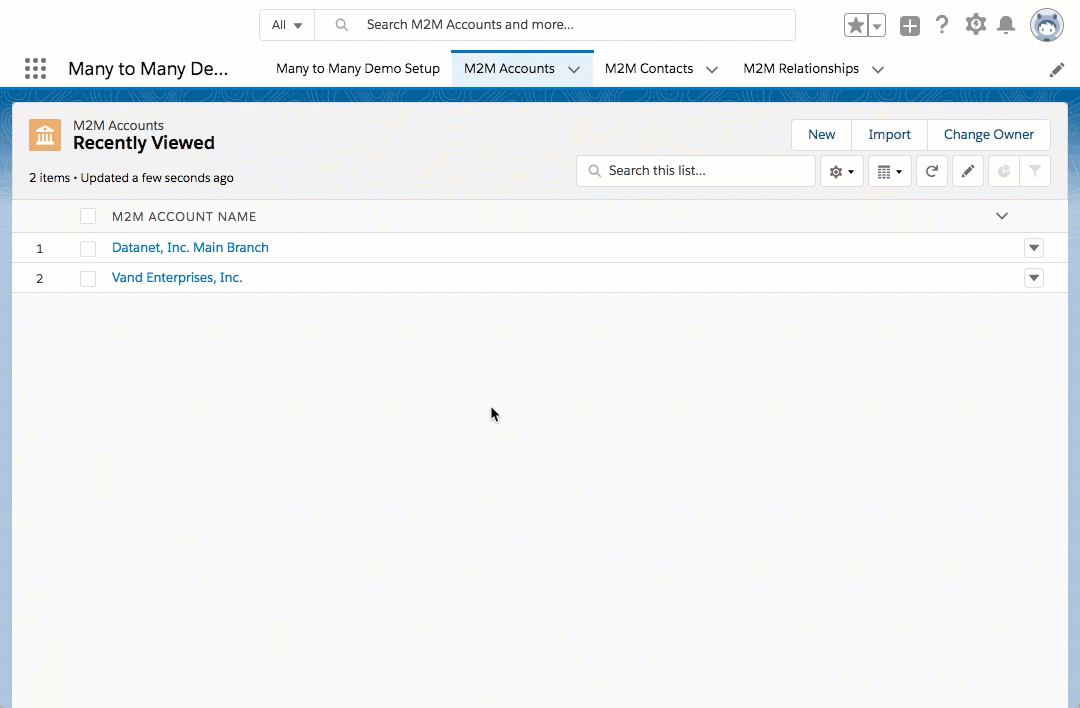Open the All search scope dropdown
This screenshot has height=708, width=1080.
point(287,25)
